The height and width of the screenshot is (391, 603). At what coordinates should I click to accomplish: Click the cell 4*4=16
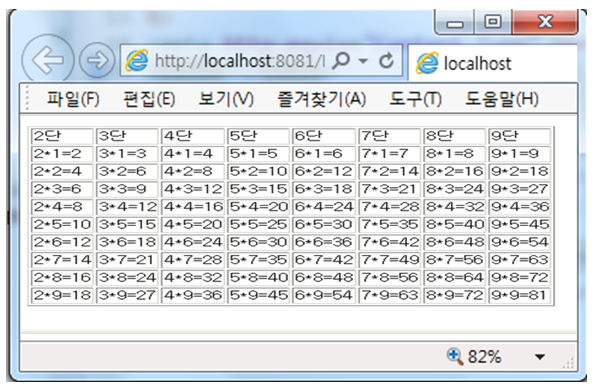click(193, 207)
